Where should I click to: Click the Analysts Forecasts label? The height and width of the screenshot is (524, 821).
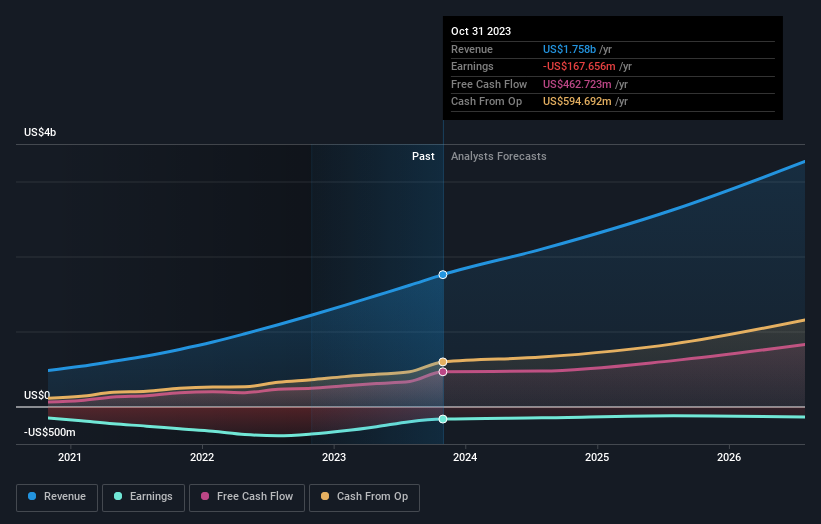point(498,156)
